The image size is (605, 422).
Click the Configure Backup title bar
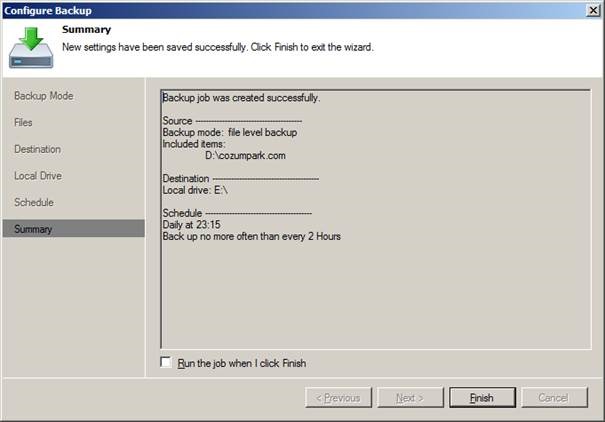(293, 10)
